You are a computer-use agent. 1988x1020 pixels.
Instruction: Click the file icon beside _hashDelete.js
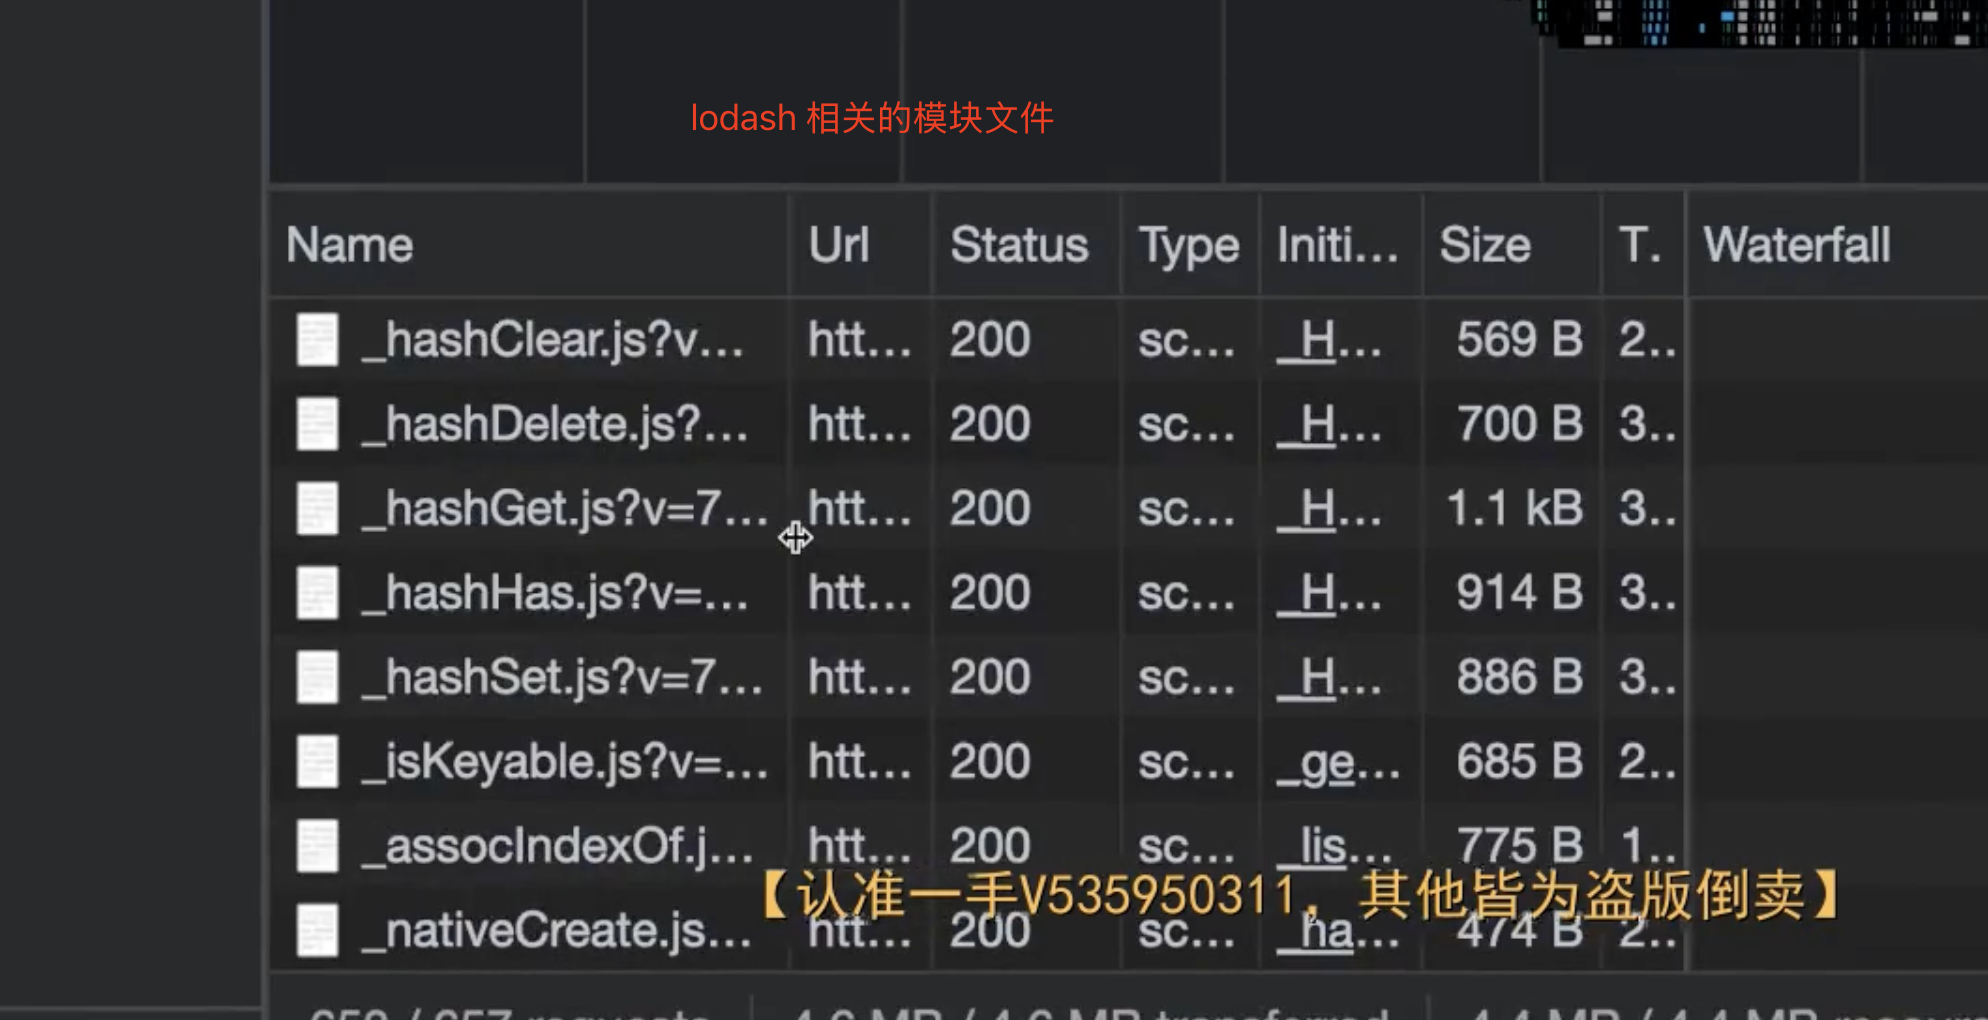coord(317,424)
